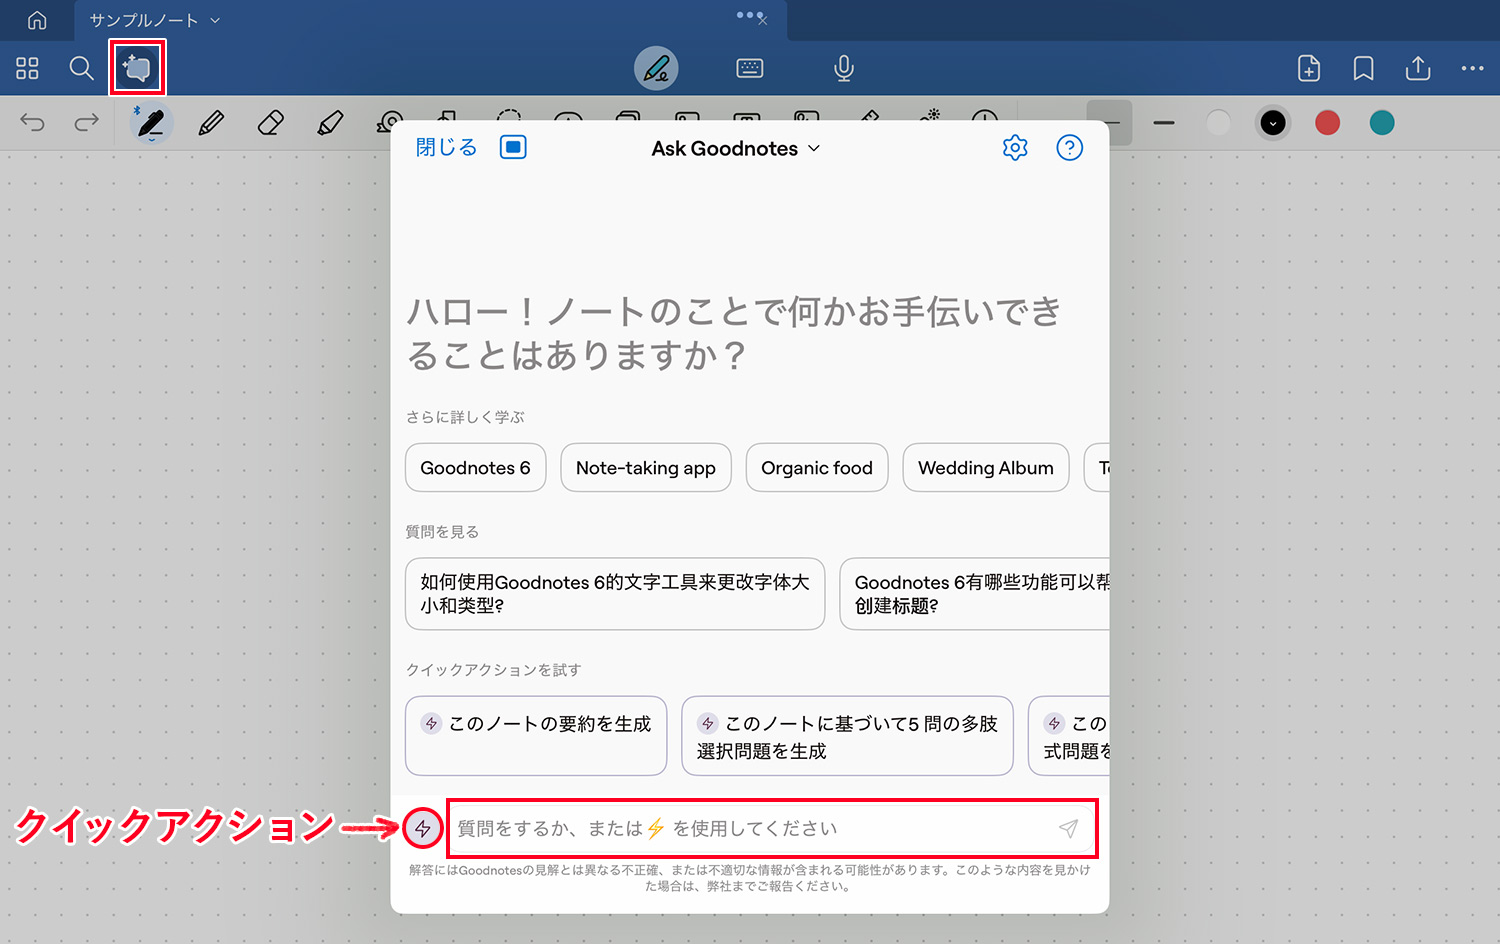Image resolution: width=1500 pixels, height=944 pixels.
Task: Pick the white pen color swatch
Action: pos(1218,123)
